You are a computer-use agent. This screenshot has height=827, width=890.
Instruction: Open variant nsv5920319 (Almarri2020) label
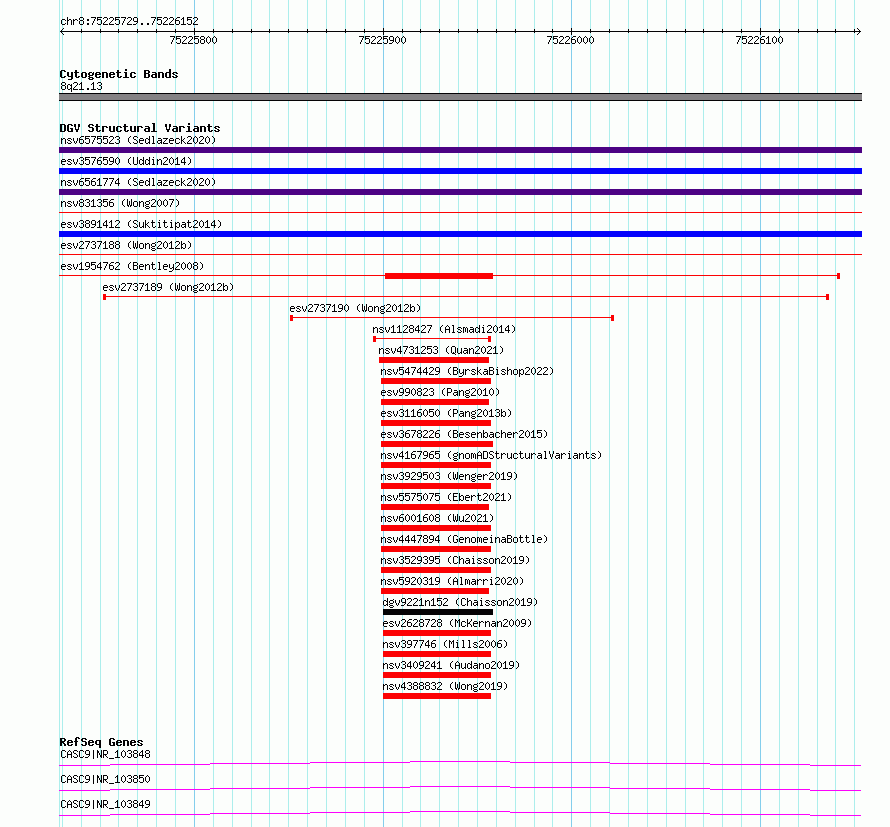click(452, 581)
